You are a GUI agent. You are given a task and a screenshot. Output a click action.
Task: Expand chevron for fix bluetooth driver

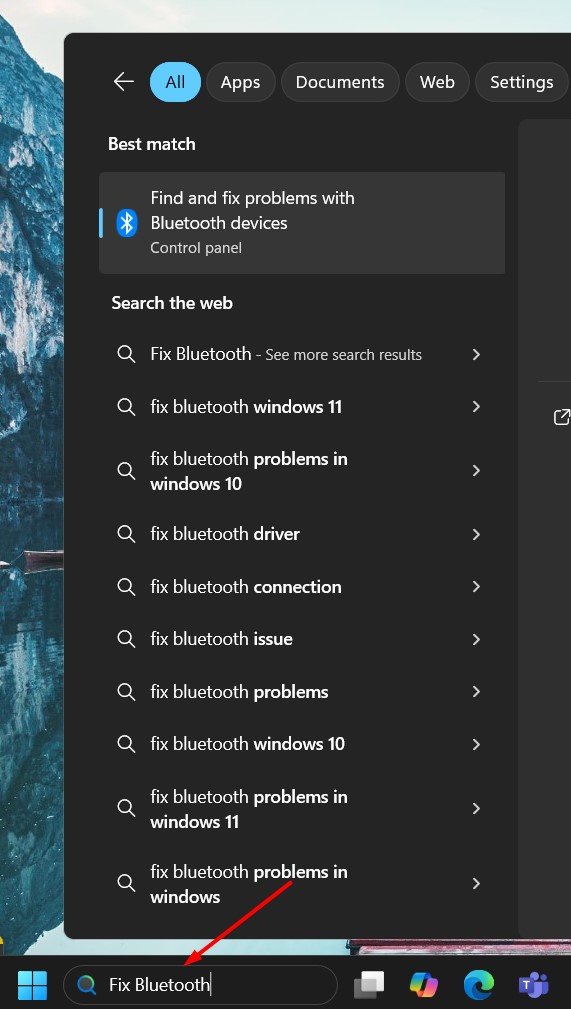click(x=476, y=534)
